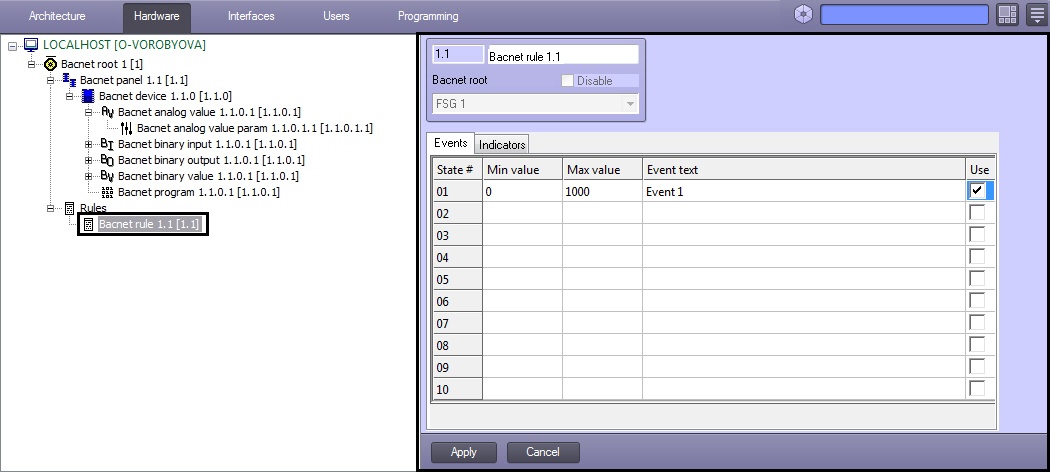Open the layout grid icon at top right

pyautogui.click(x=1007, y=15)
